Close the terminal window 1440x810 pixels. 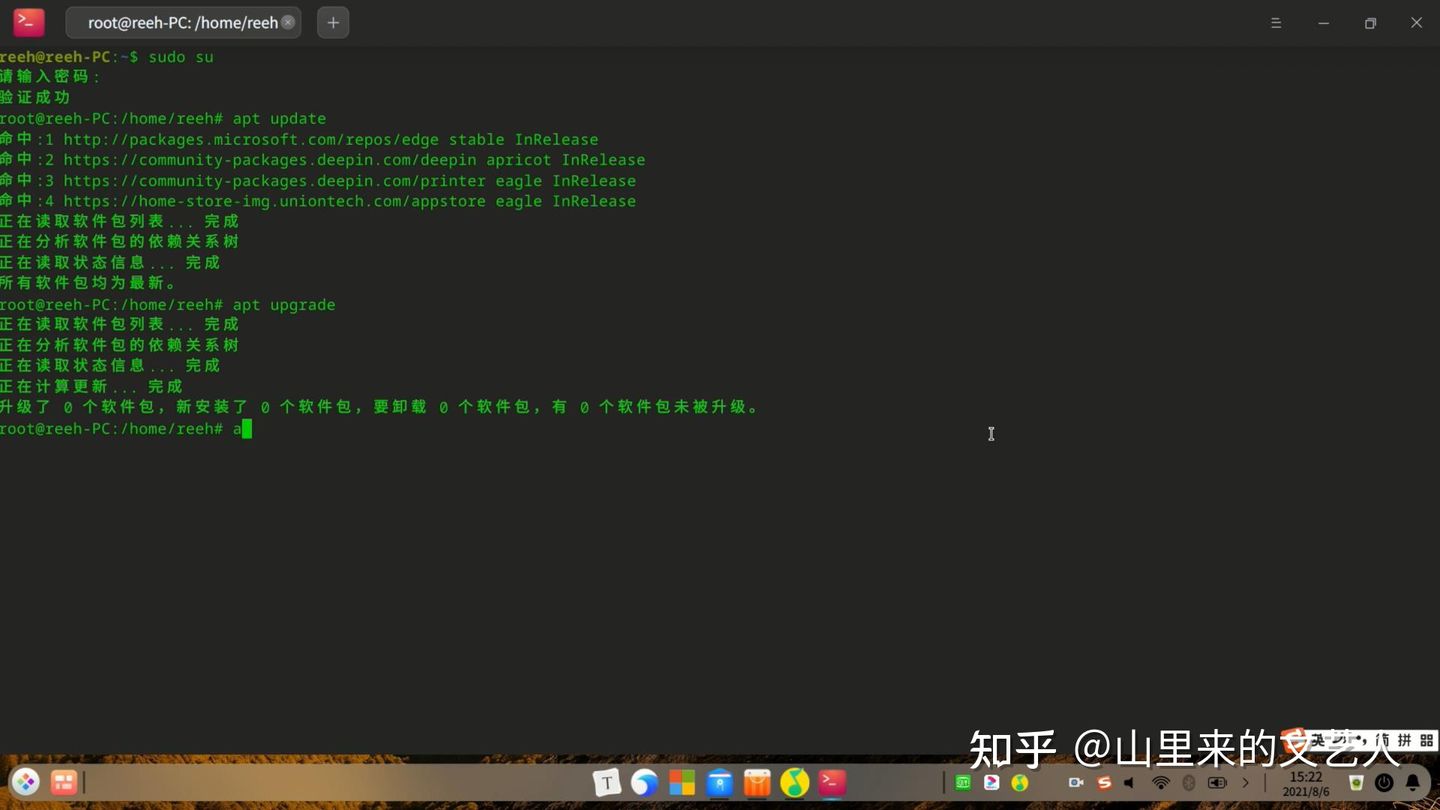1416,23
